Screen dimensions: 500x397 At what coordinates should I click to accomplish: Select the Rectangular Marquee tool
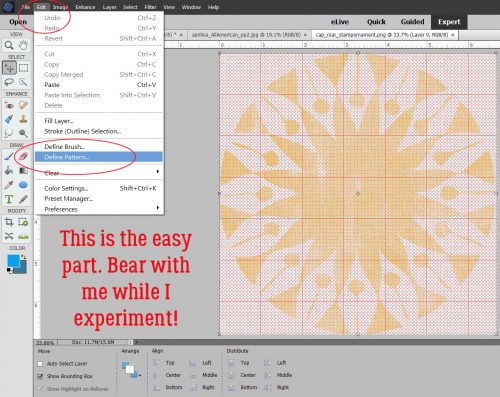click(23, 68)
